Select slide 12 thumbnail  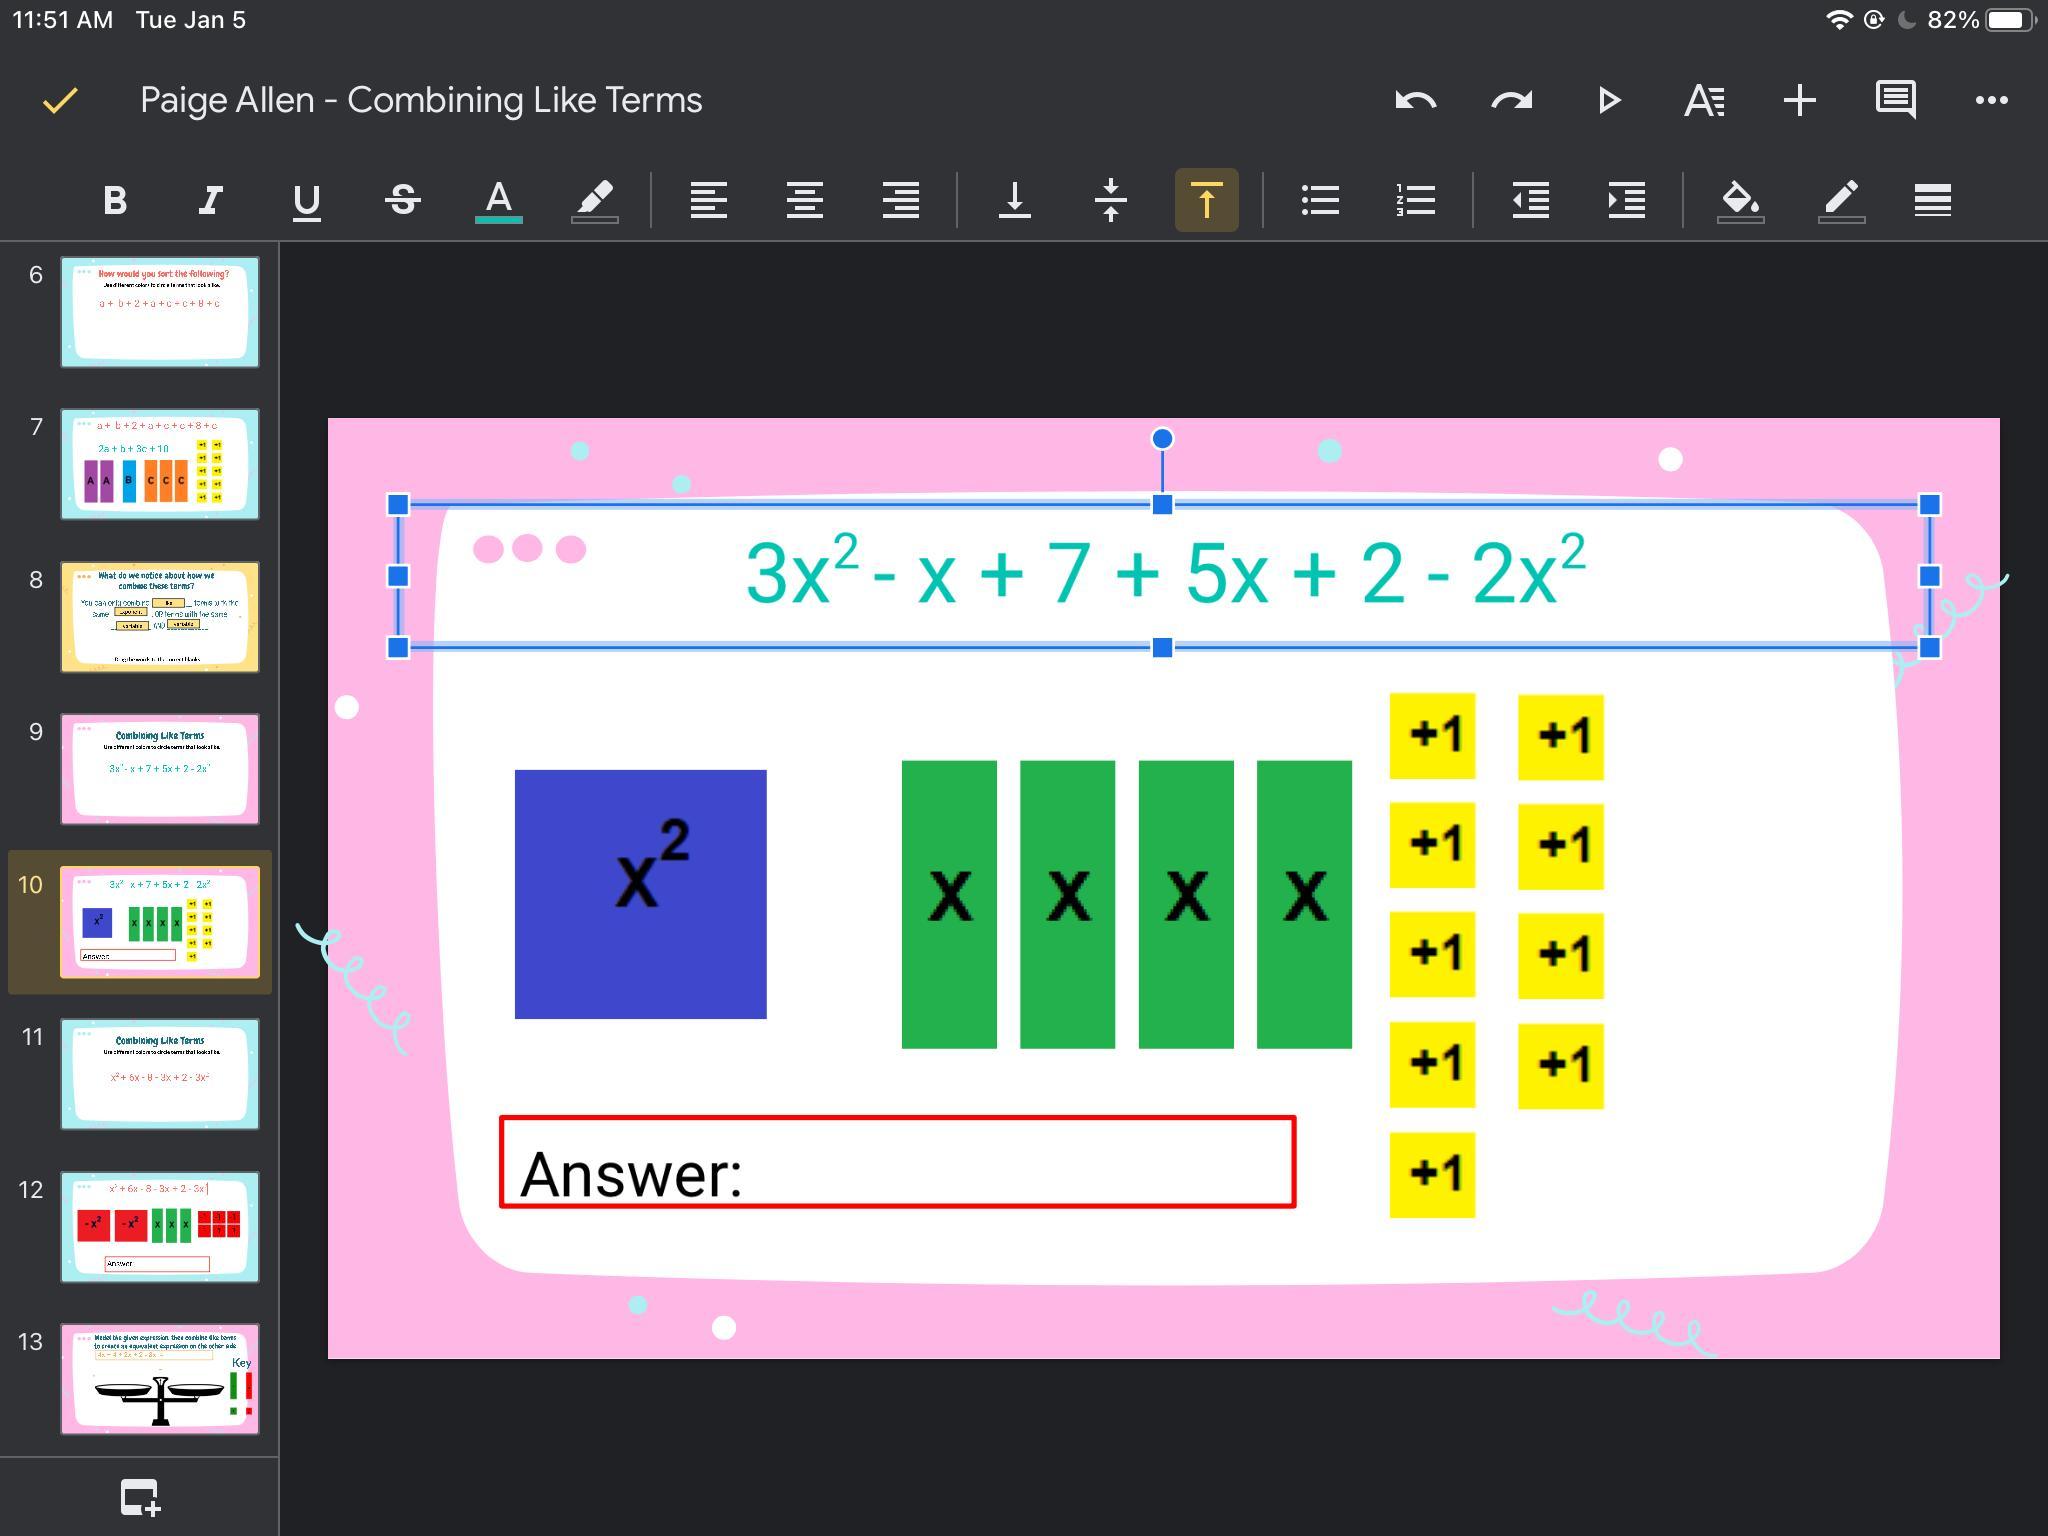click(x=160, y=1227)
